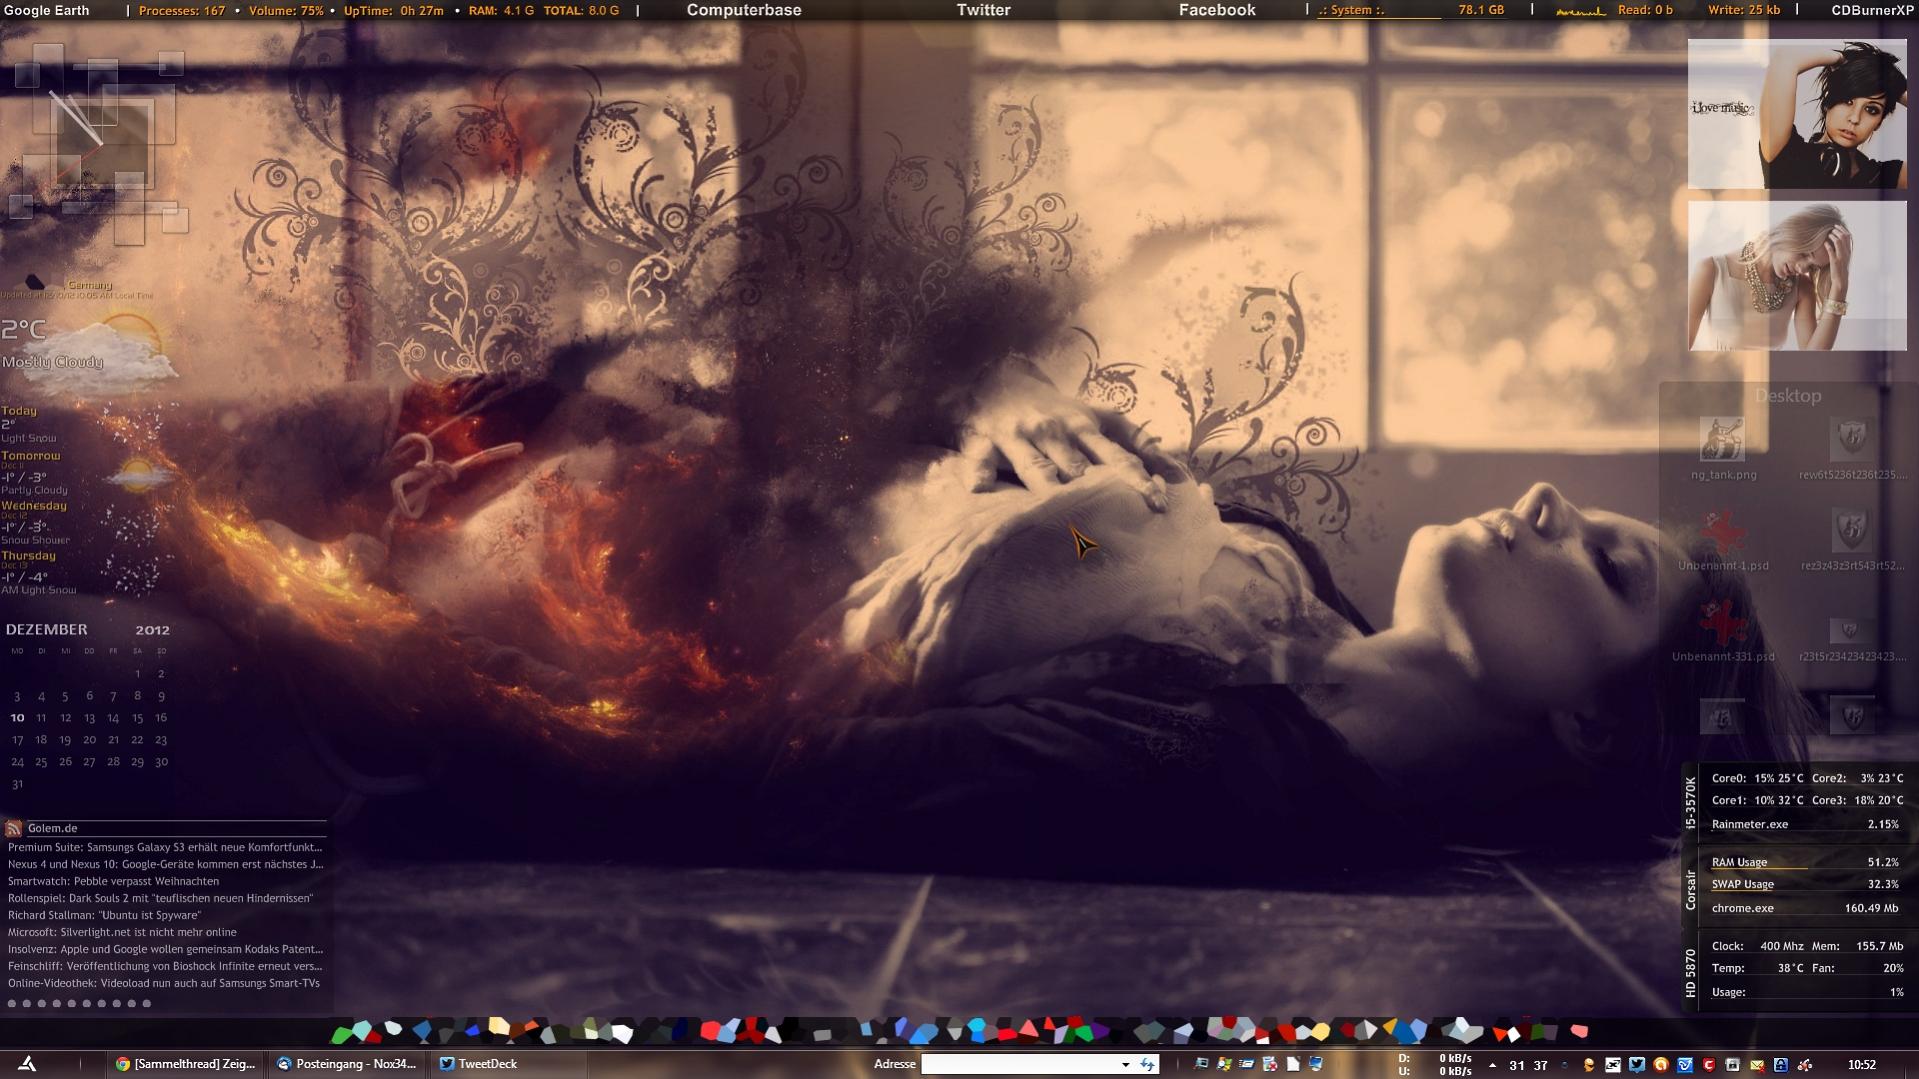Open the address bar dropdown arrow
1919x1079 pixels.
[1125, 1064]
